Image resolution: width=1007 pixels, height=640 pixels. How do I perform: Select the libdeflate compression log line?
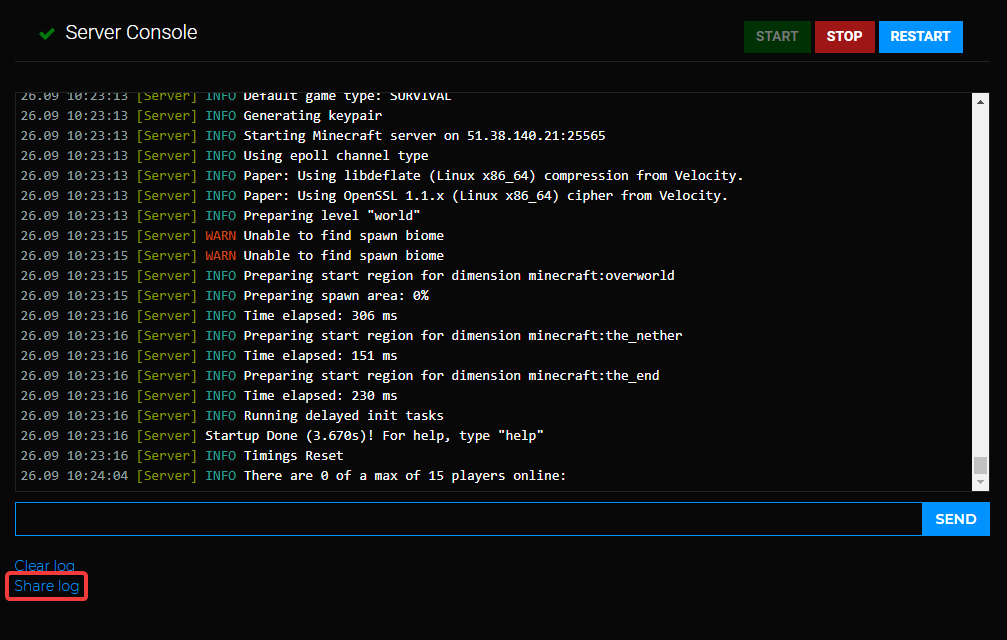point(381,175)
